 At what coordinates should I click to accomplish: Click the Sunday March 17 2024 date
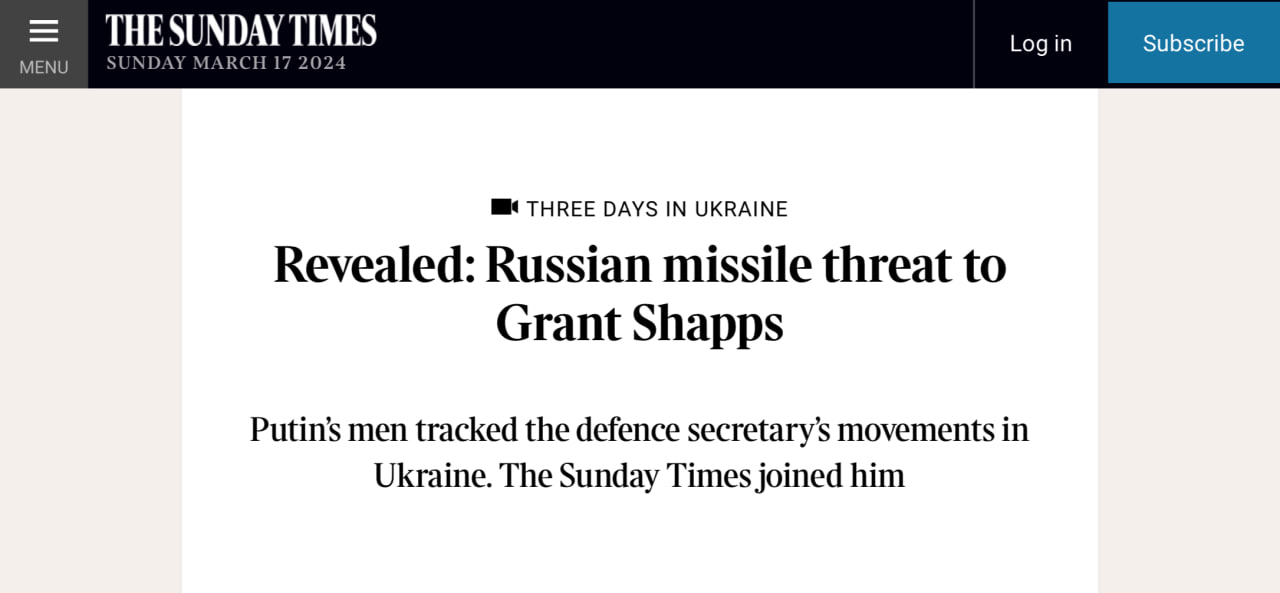(226, 63)
